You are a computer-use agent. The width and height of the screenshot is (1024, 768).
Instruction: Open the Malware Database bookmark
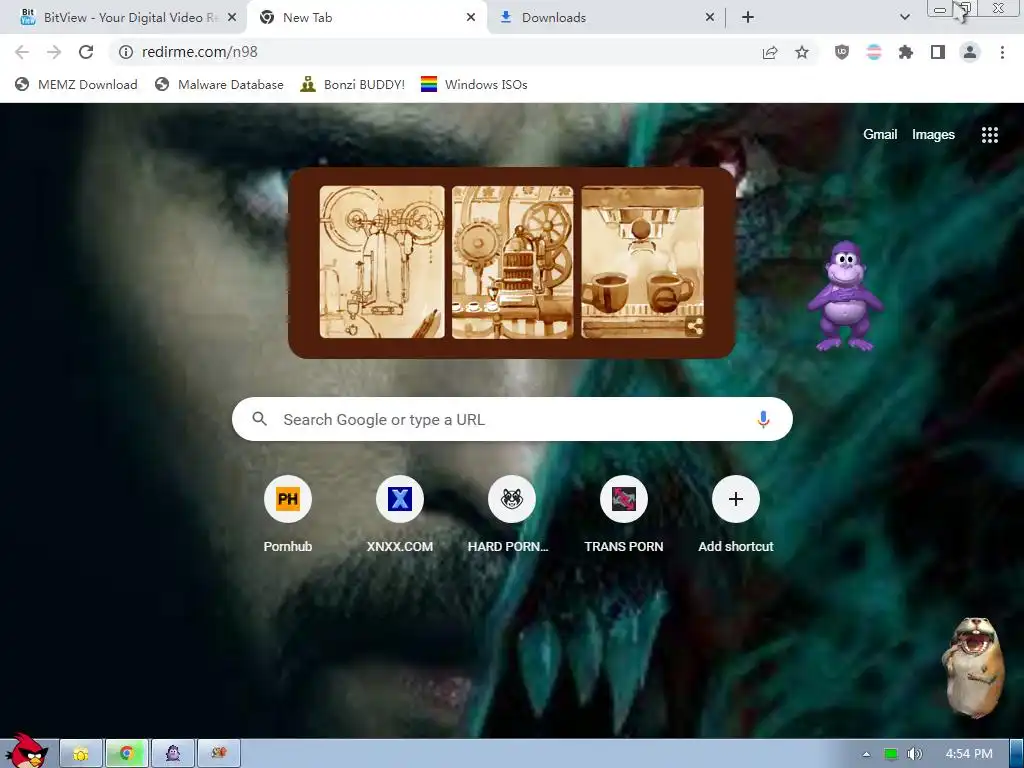tap(219, 84)
